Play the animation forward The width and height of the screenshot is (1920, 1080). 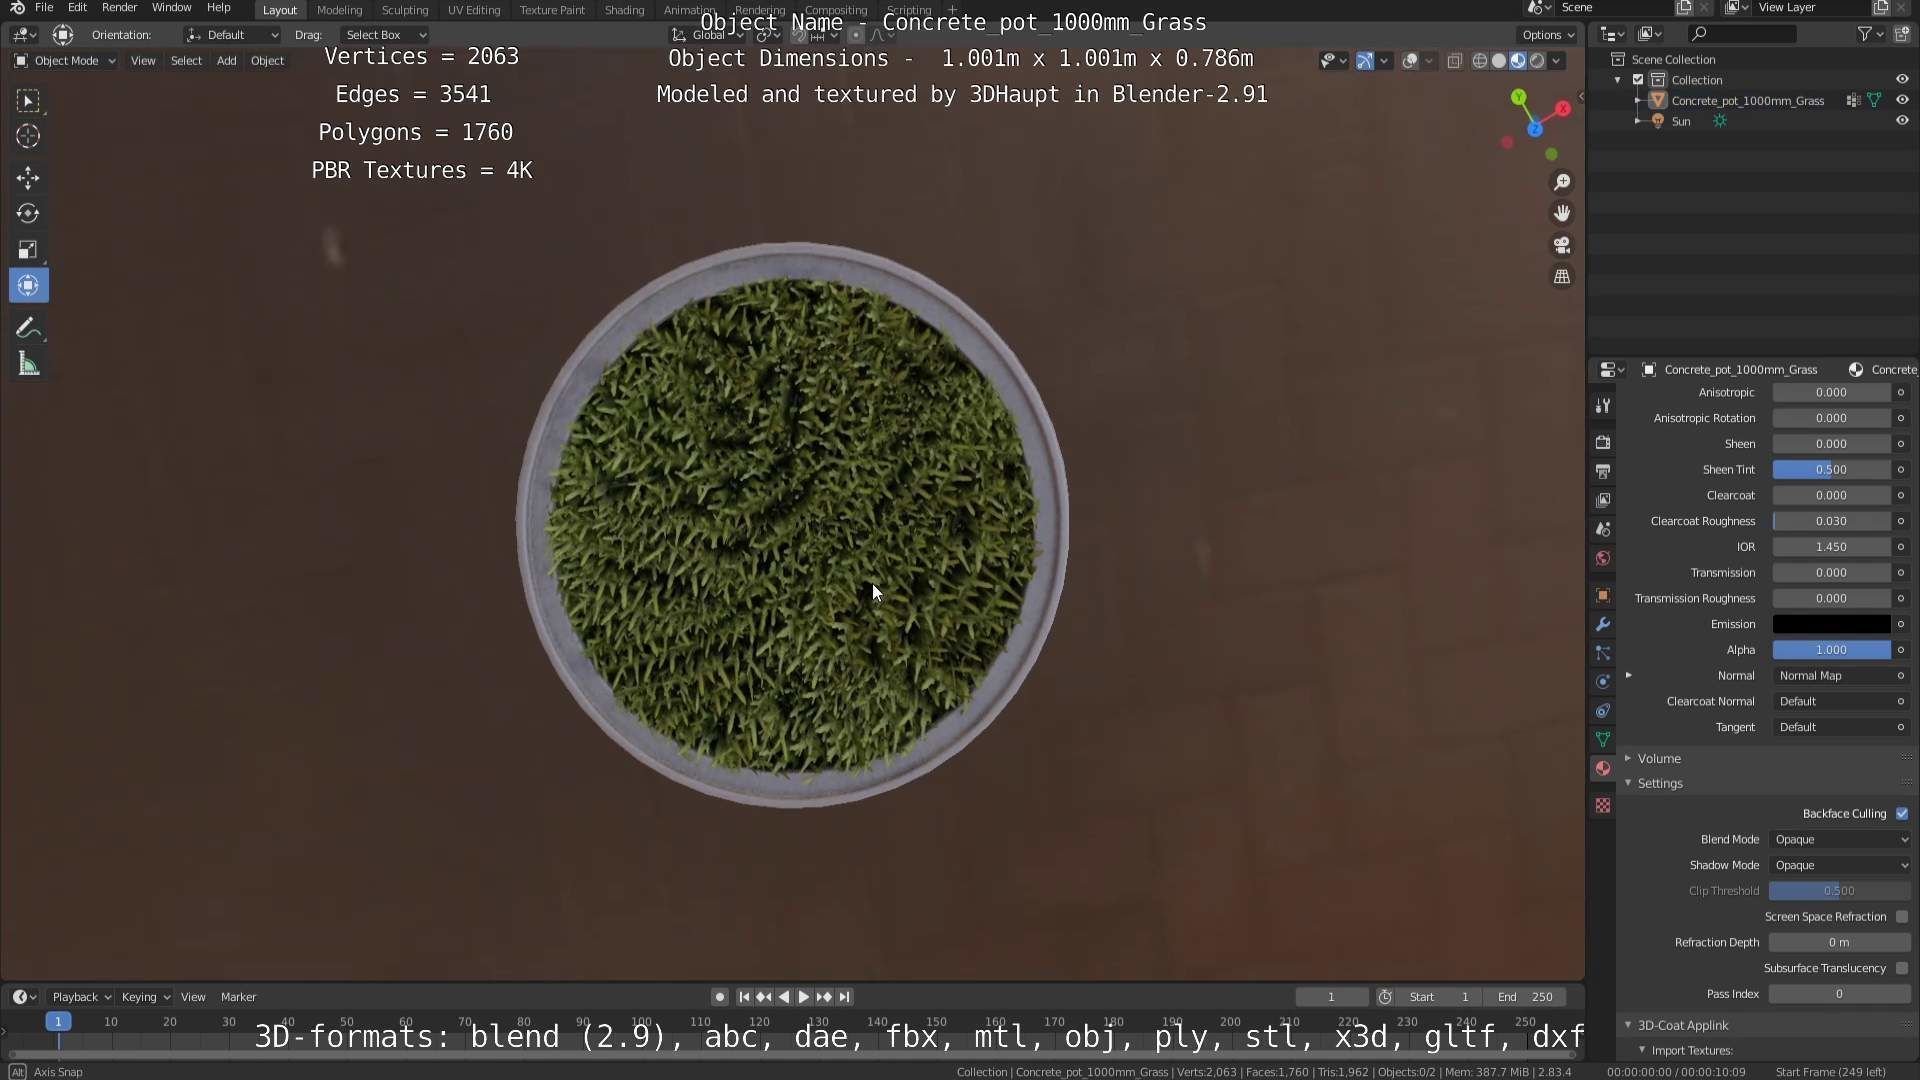pyautogui.click(x=804, y=998)
